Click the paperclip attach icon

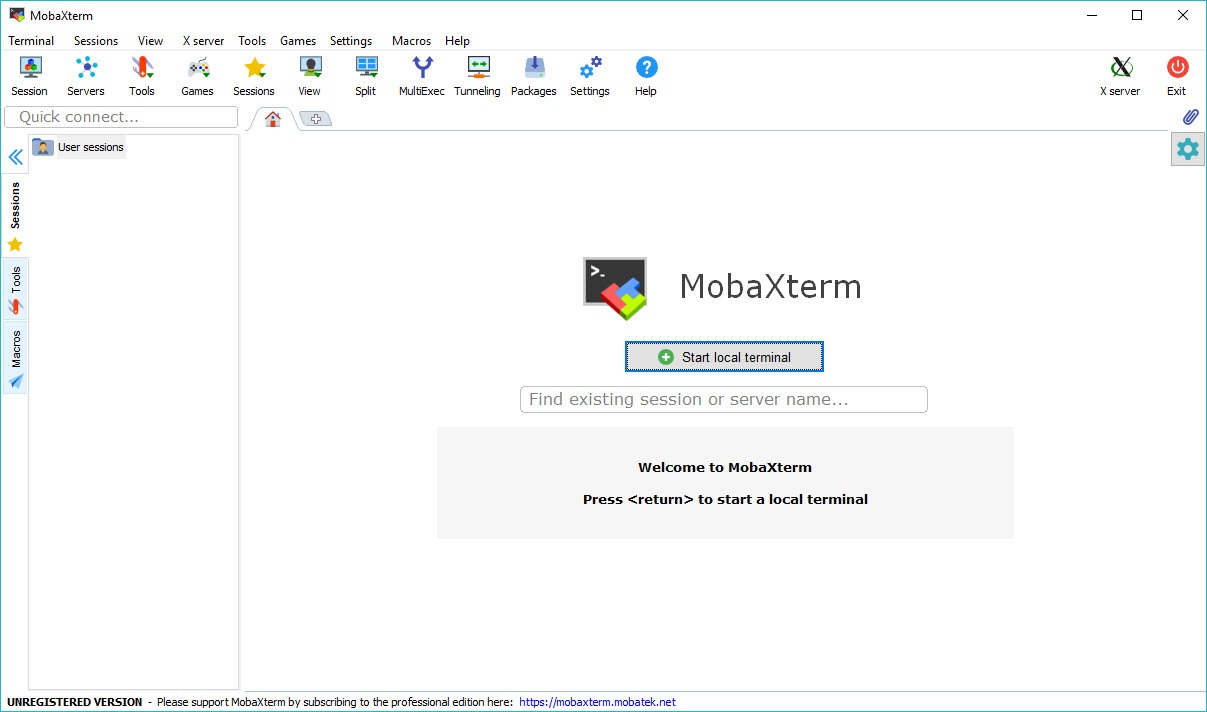point(1190,117)
